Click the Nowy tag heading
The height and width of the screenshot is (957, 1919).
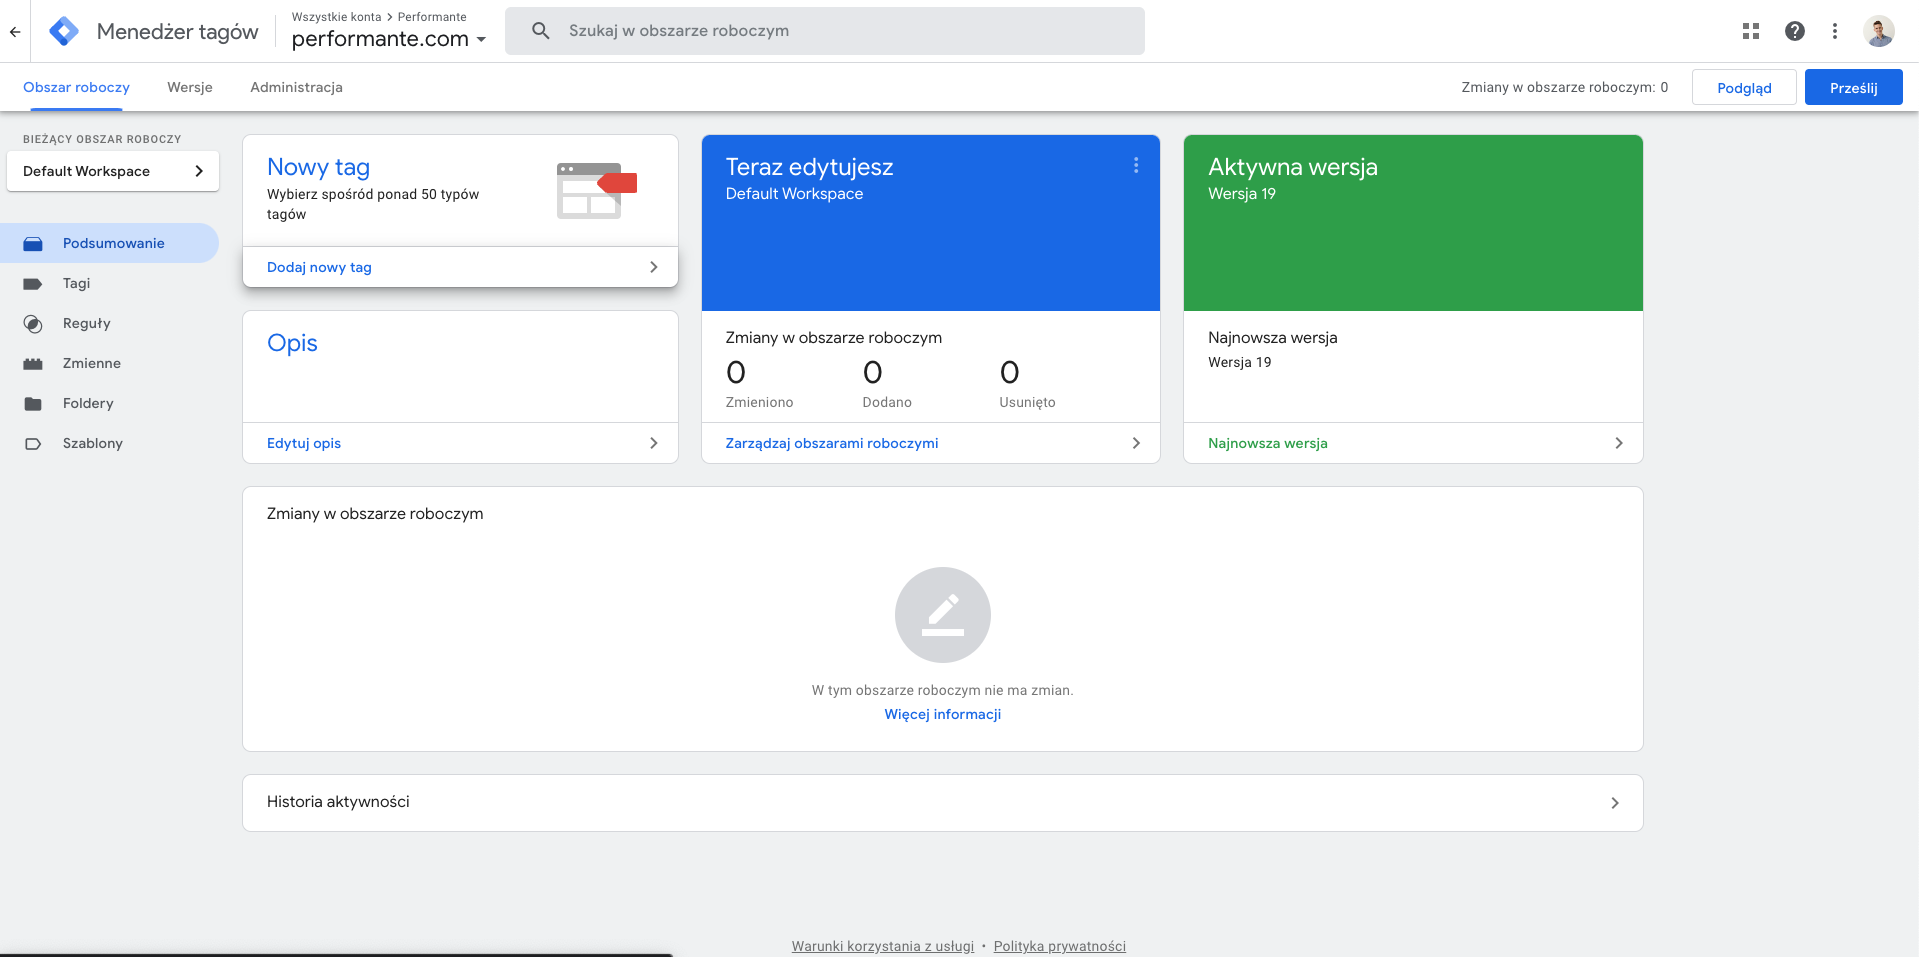(x=318, y=167)
